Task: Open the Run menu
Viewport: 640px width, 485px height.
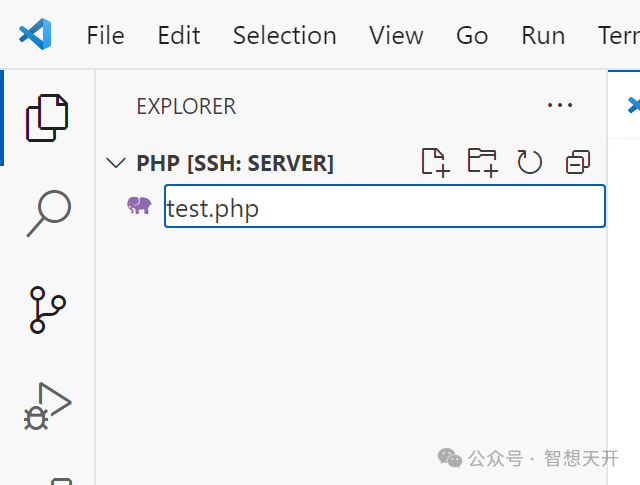Action: pos(543,36)
